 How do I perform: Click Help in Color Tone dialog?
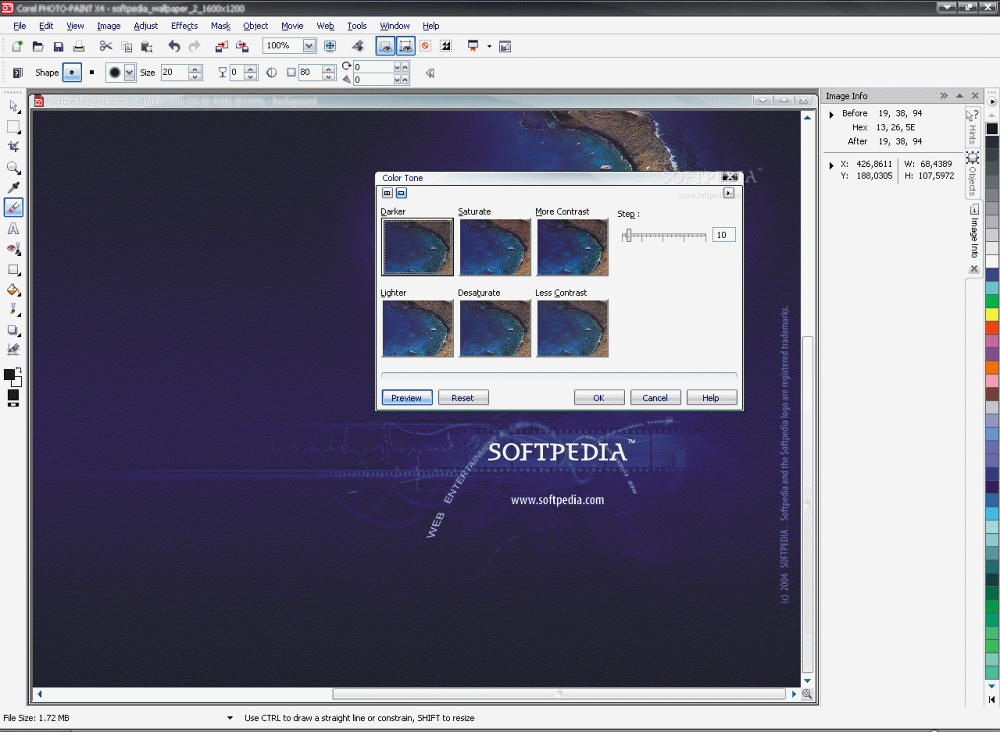(711, 397)
